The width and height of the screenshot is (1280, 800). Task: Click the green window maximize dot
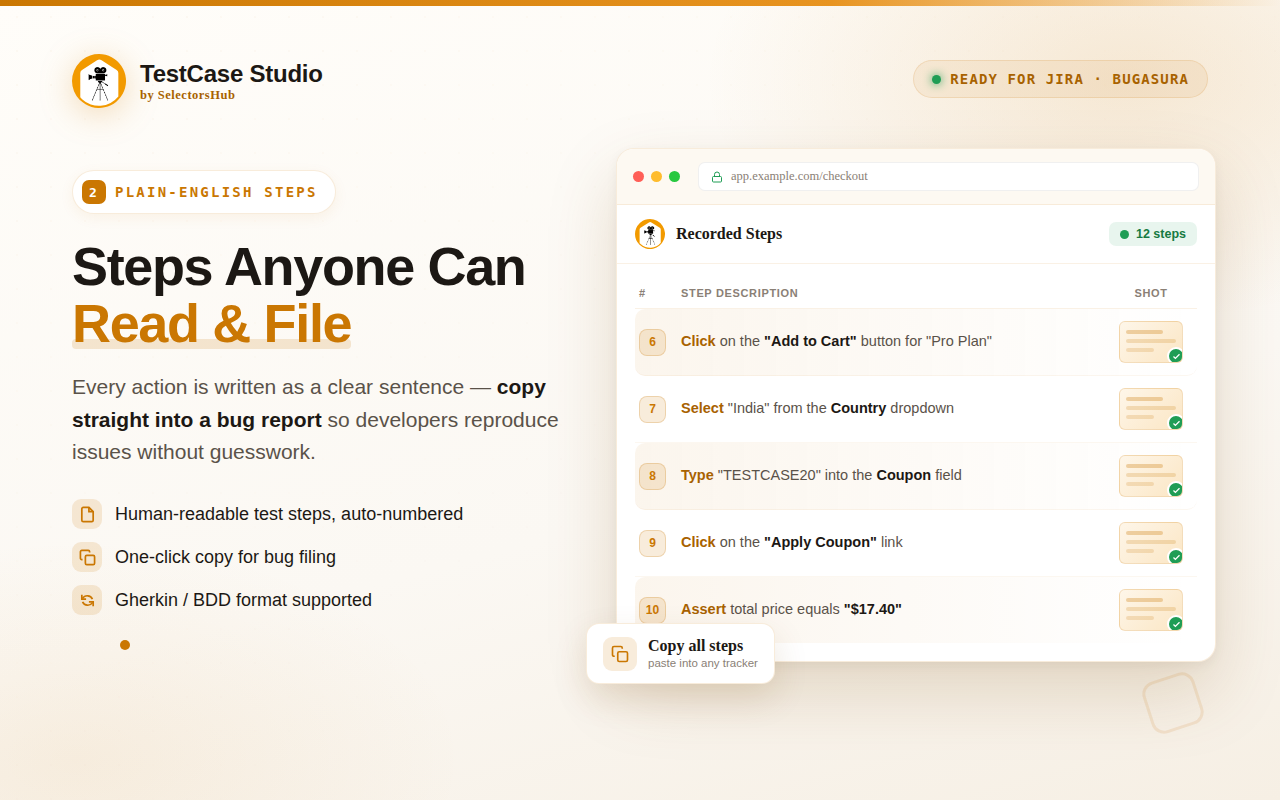coord(674,177)
